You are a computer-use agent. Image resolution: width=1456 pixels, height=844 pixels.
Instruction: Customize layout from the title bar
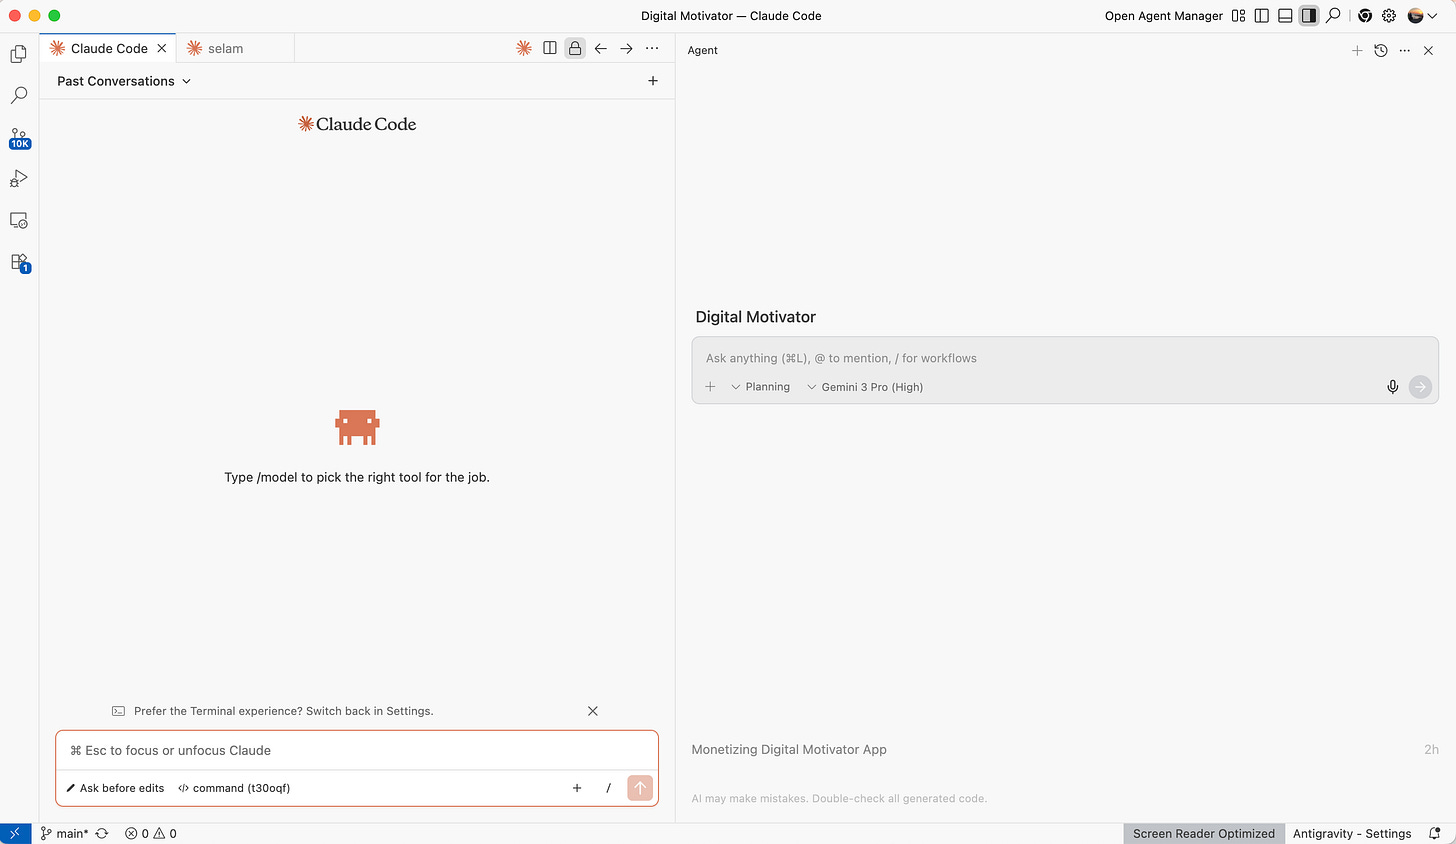(1239, 16)
